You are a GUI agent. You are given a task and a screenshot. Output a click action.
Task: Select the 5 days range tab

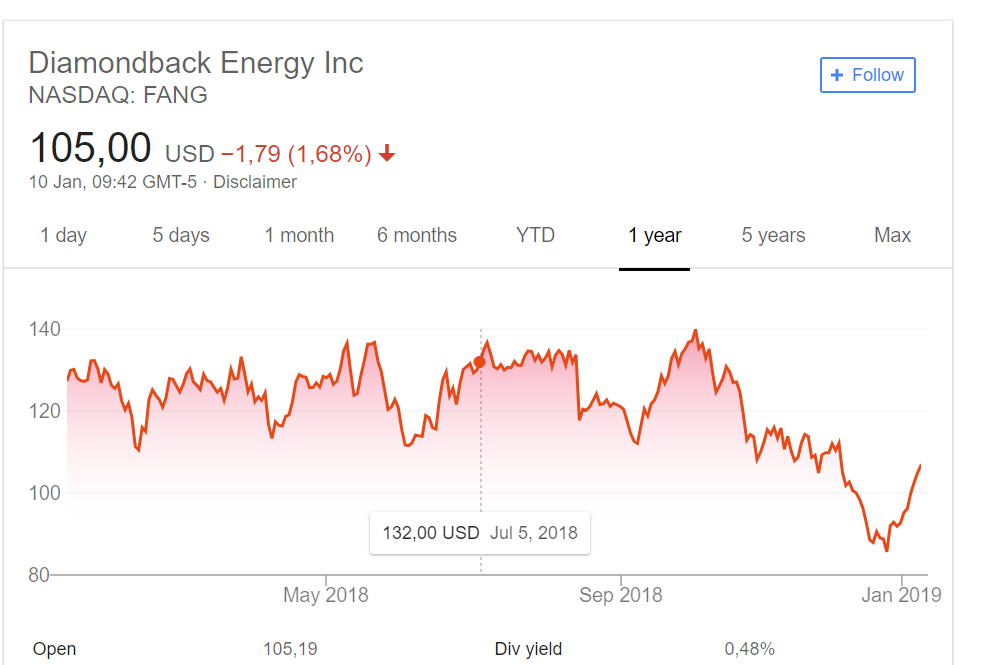(181, 235)
